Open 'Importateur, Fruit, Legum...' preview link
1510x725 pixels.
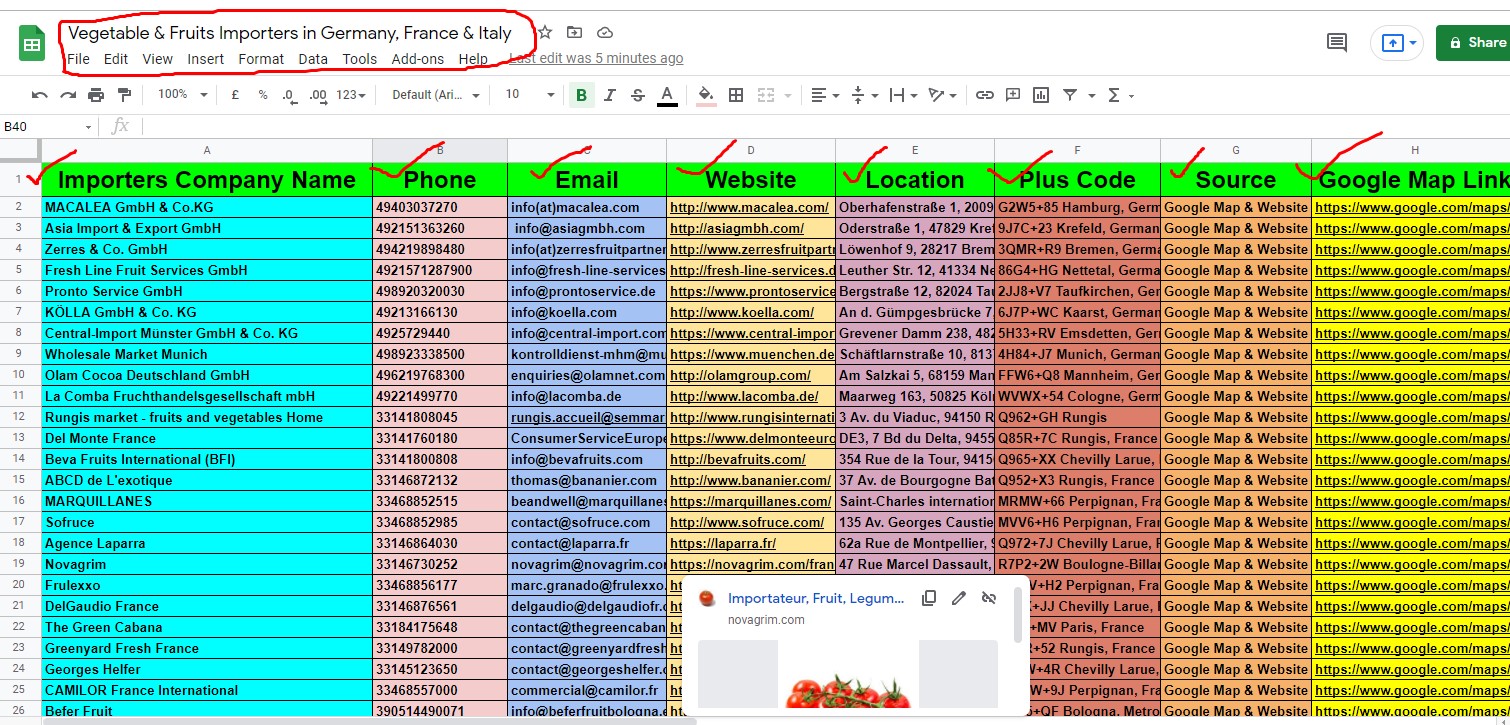click(x=816, y=598)
